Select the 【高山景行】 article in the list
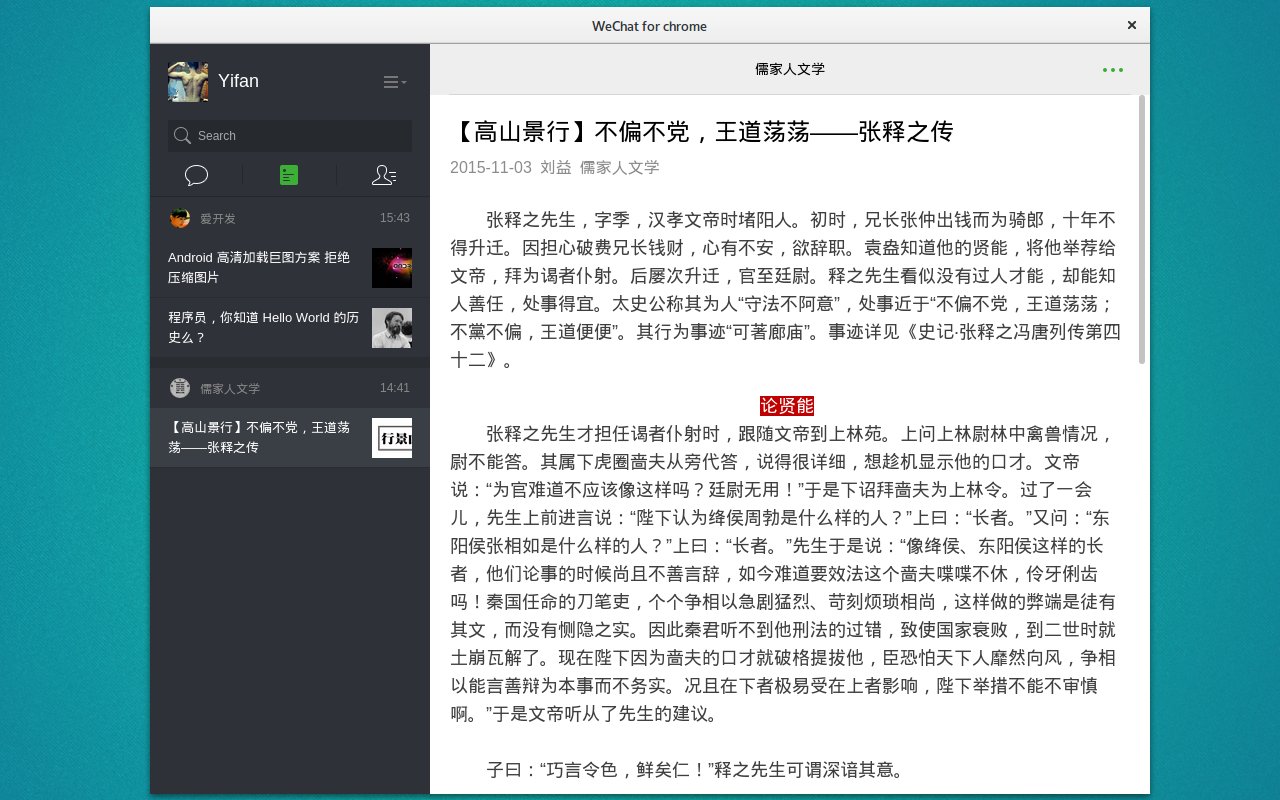 [290, 438]
